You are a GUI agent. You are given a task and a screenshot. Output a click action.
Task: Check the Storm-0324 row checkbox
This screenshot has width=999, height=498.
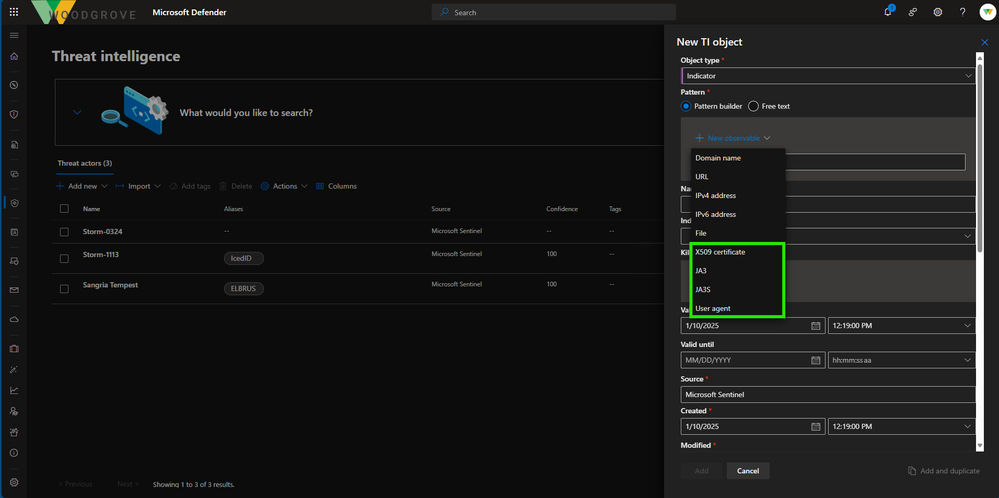[x=64, y=232]
